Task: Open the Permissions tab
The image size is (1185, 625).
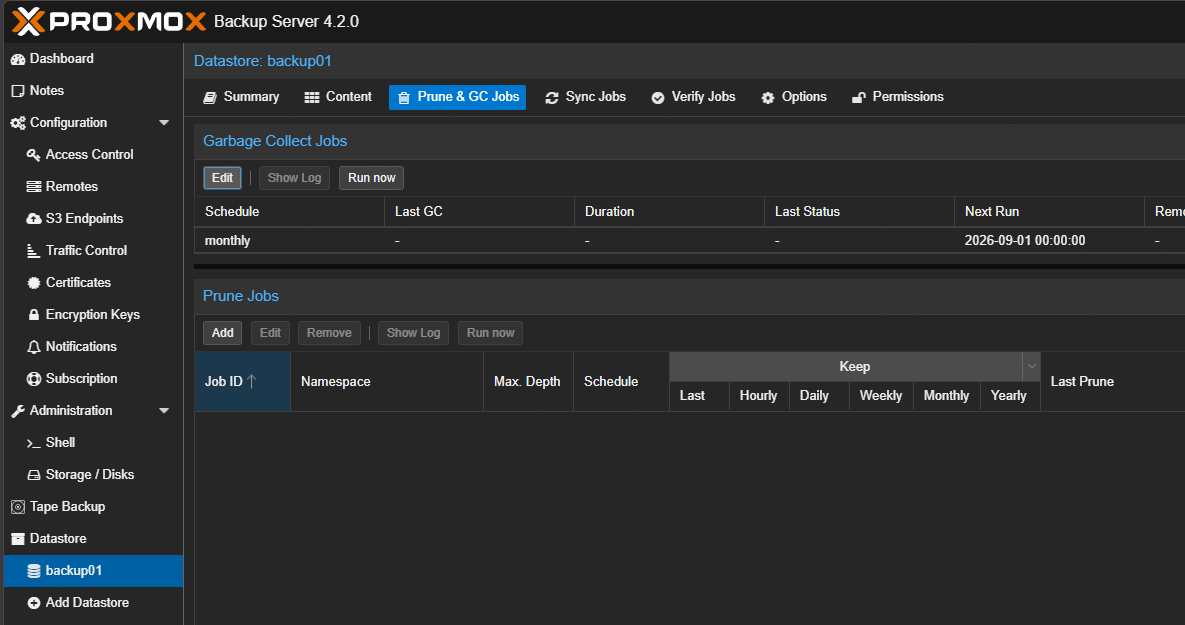Action: (898, 97)
